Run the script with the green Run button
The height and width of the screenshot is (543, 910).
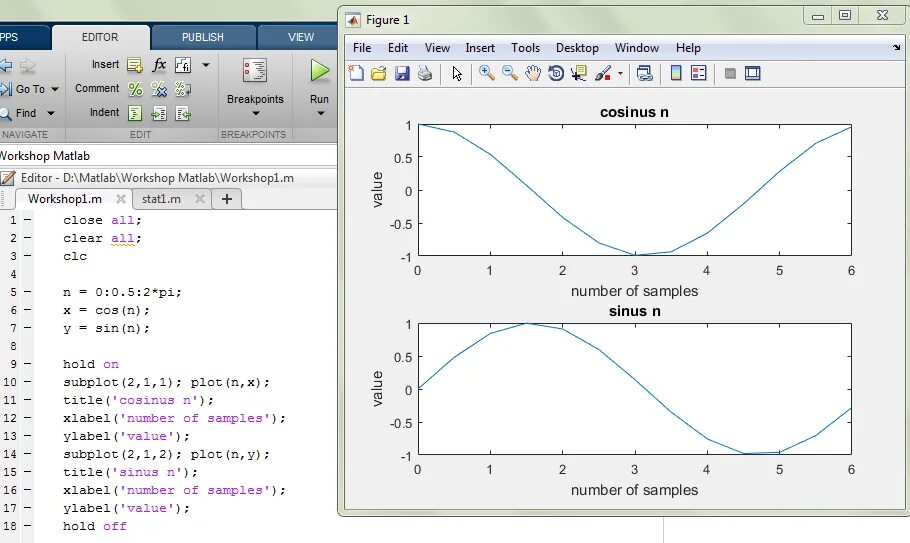tap(319, 71)
